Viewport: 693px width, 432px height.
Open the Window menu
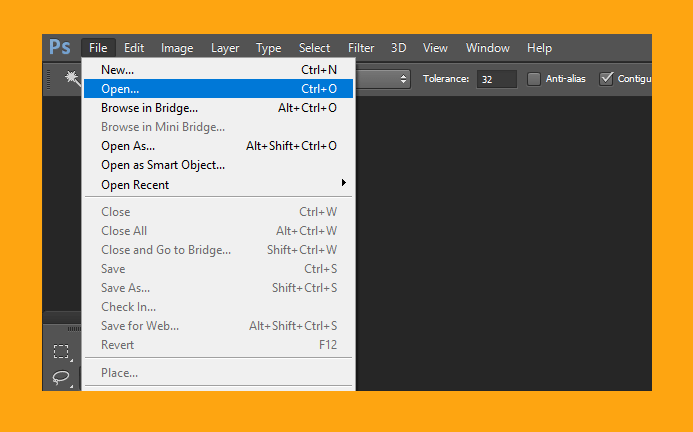pos(487,48)
